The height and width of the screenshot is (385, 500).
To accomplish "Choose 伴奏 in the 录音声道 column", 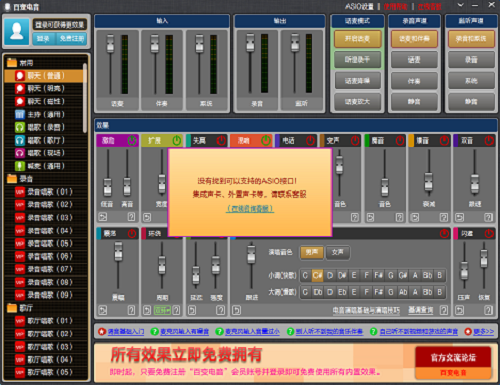I will coord(414,81).
